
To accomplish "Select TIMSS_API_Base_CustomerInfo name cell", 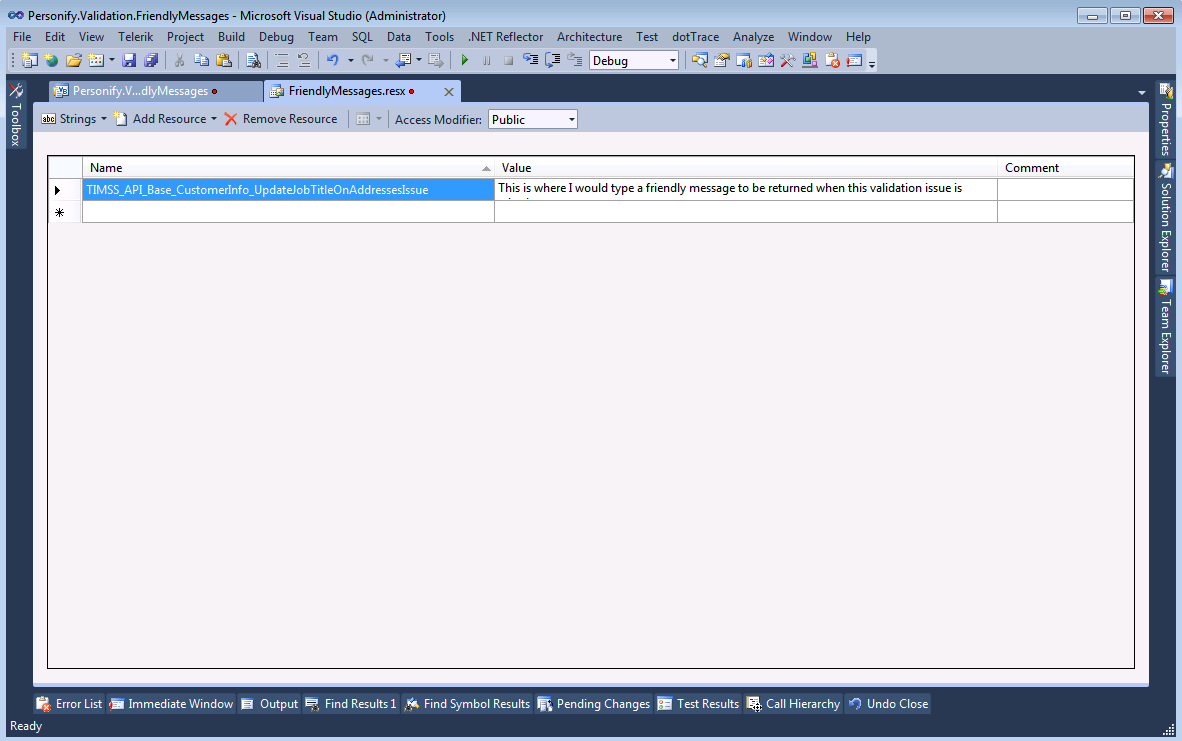I will click(288, 189).
